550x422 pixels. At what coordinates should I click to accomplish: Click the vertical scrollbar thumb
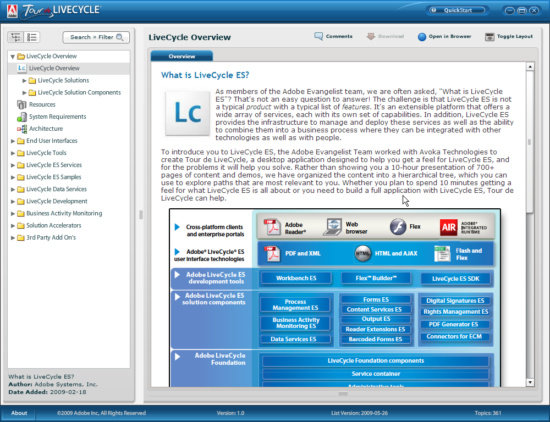pos(530,142)
